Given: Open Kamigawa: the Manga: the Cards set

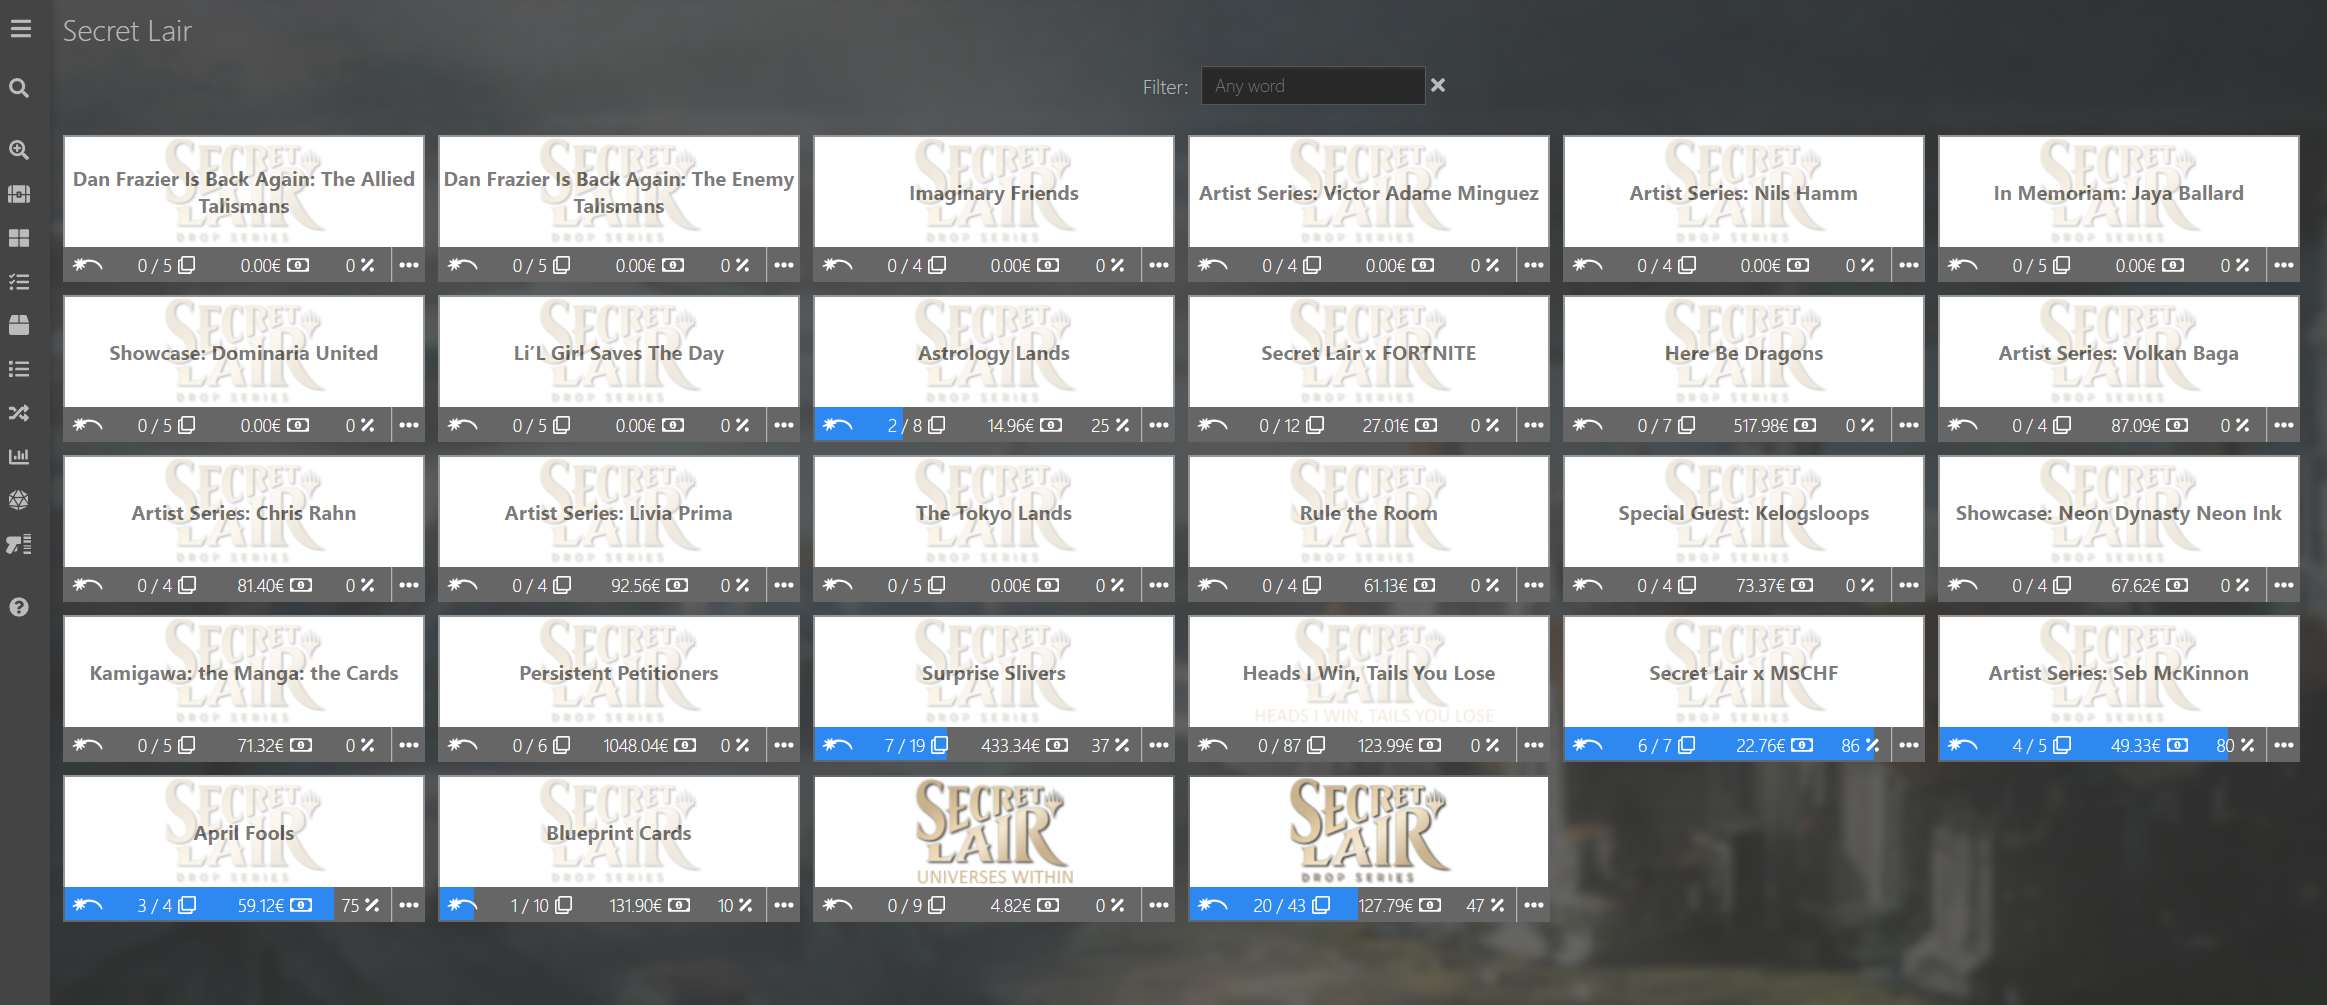Looking at the screenshot, I should point(244,672).
